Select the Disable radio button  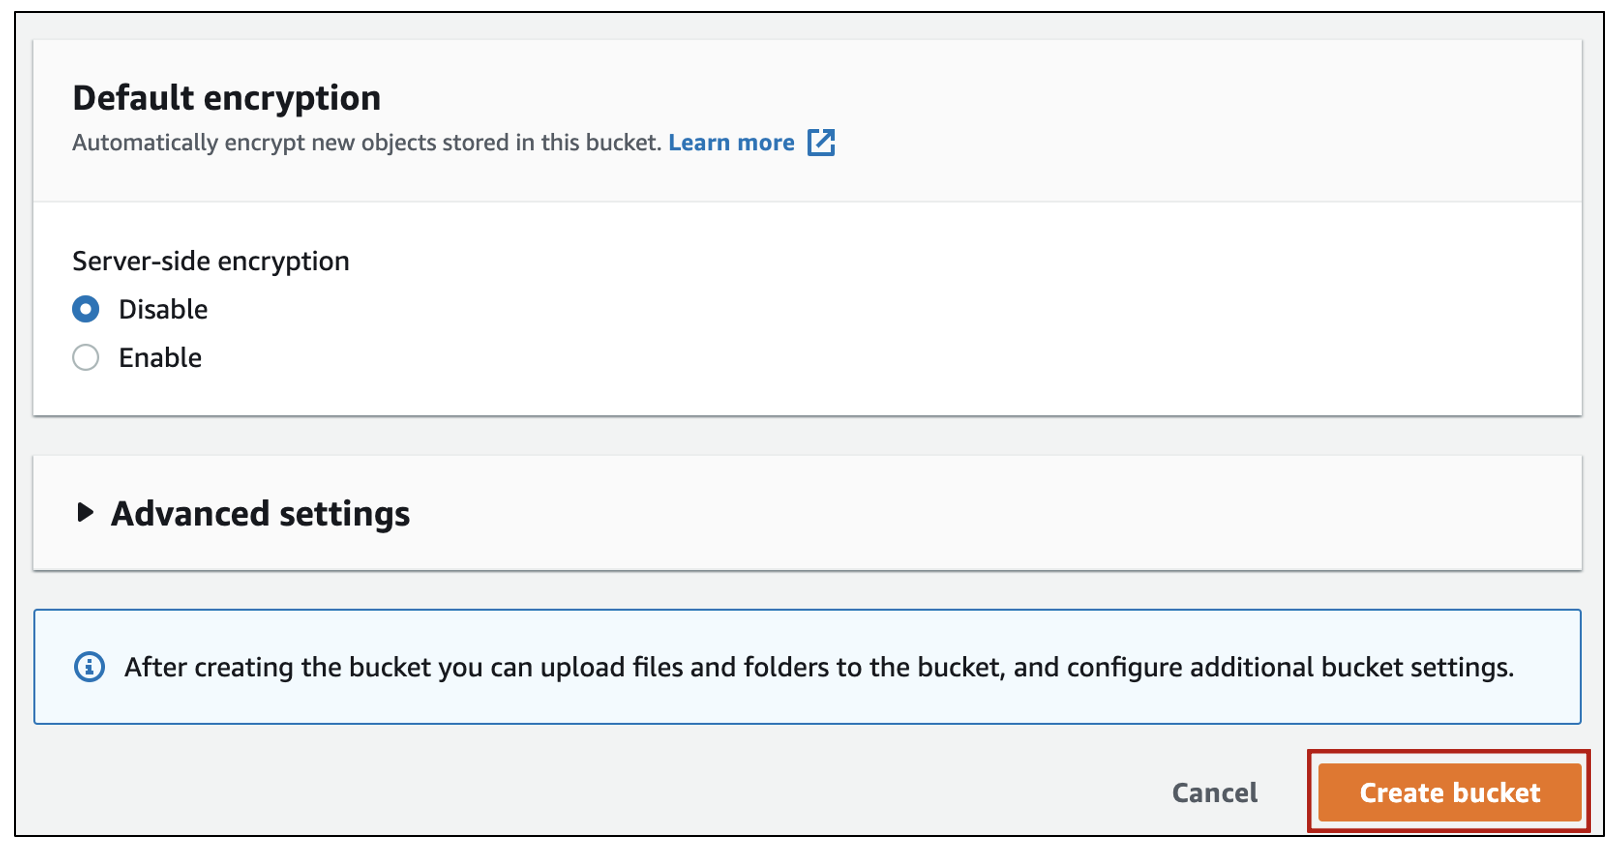(x=86, y=309)
